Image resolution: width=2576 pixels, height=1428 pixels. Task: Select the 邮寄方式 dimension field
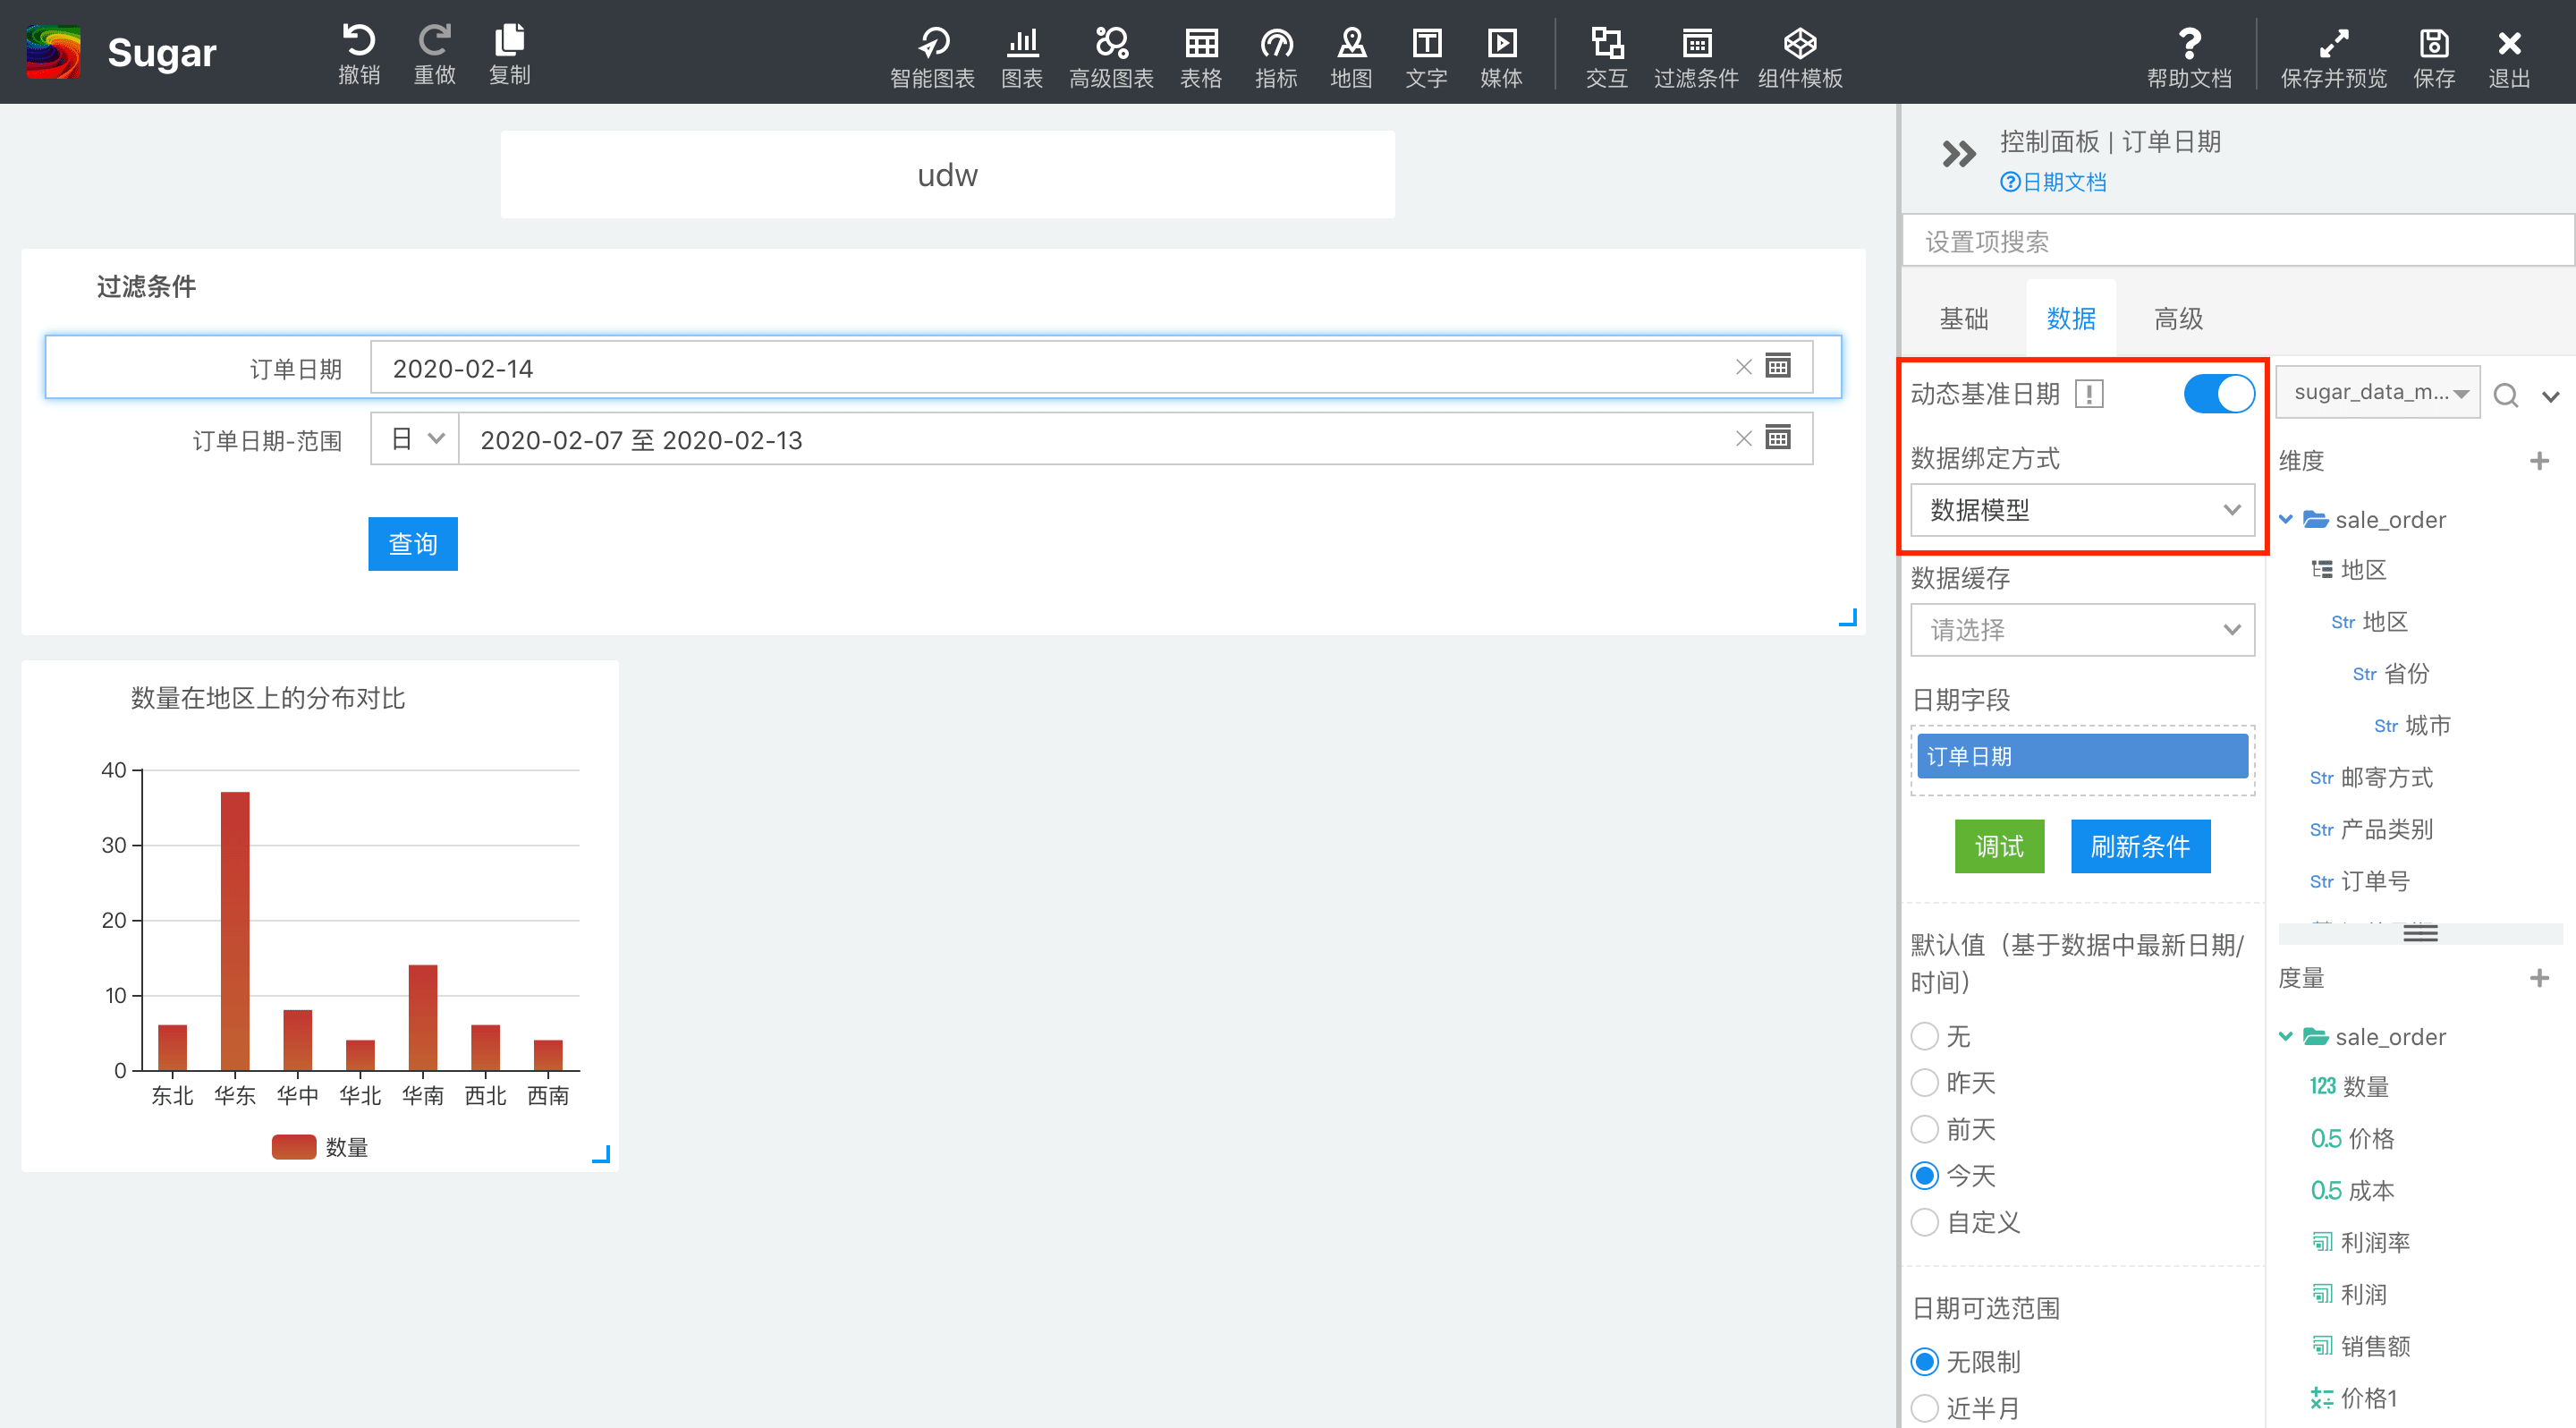tap(2371, 778)
